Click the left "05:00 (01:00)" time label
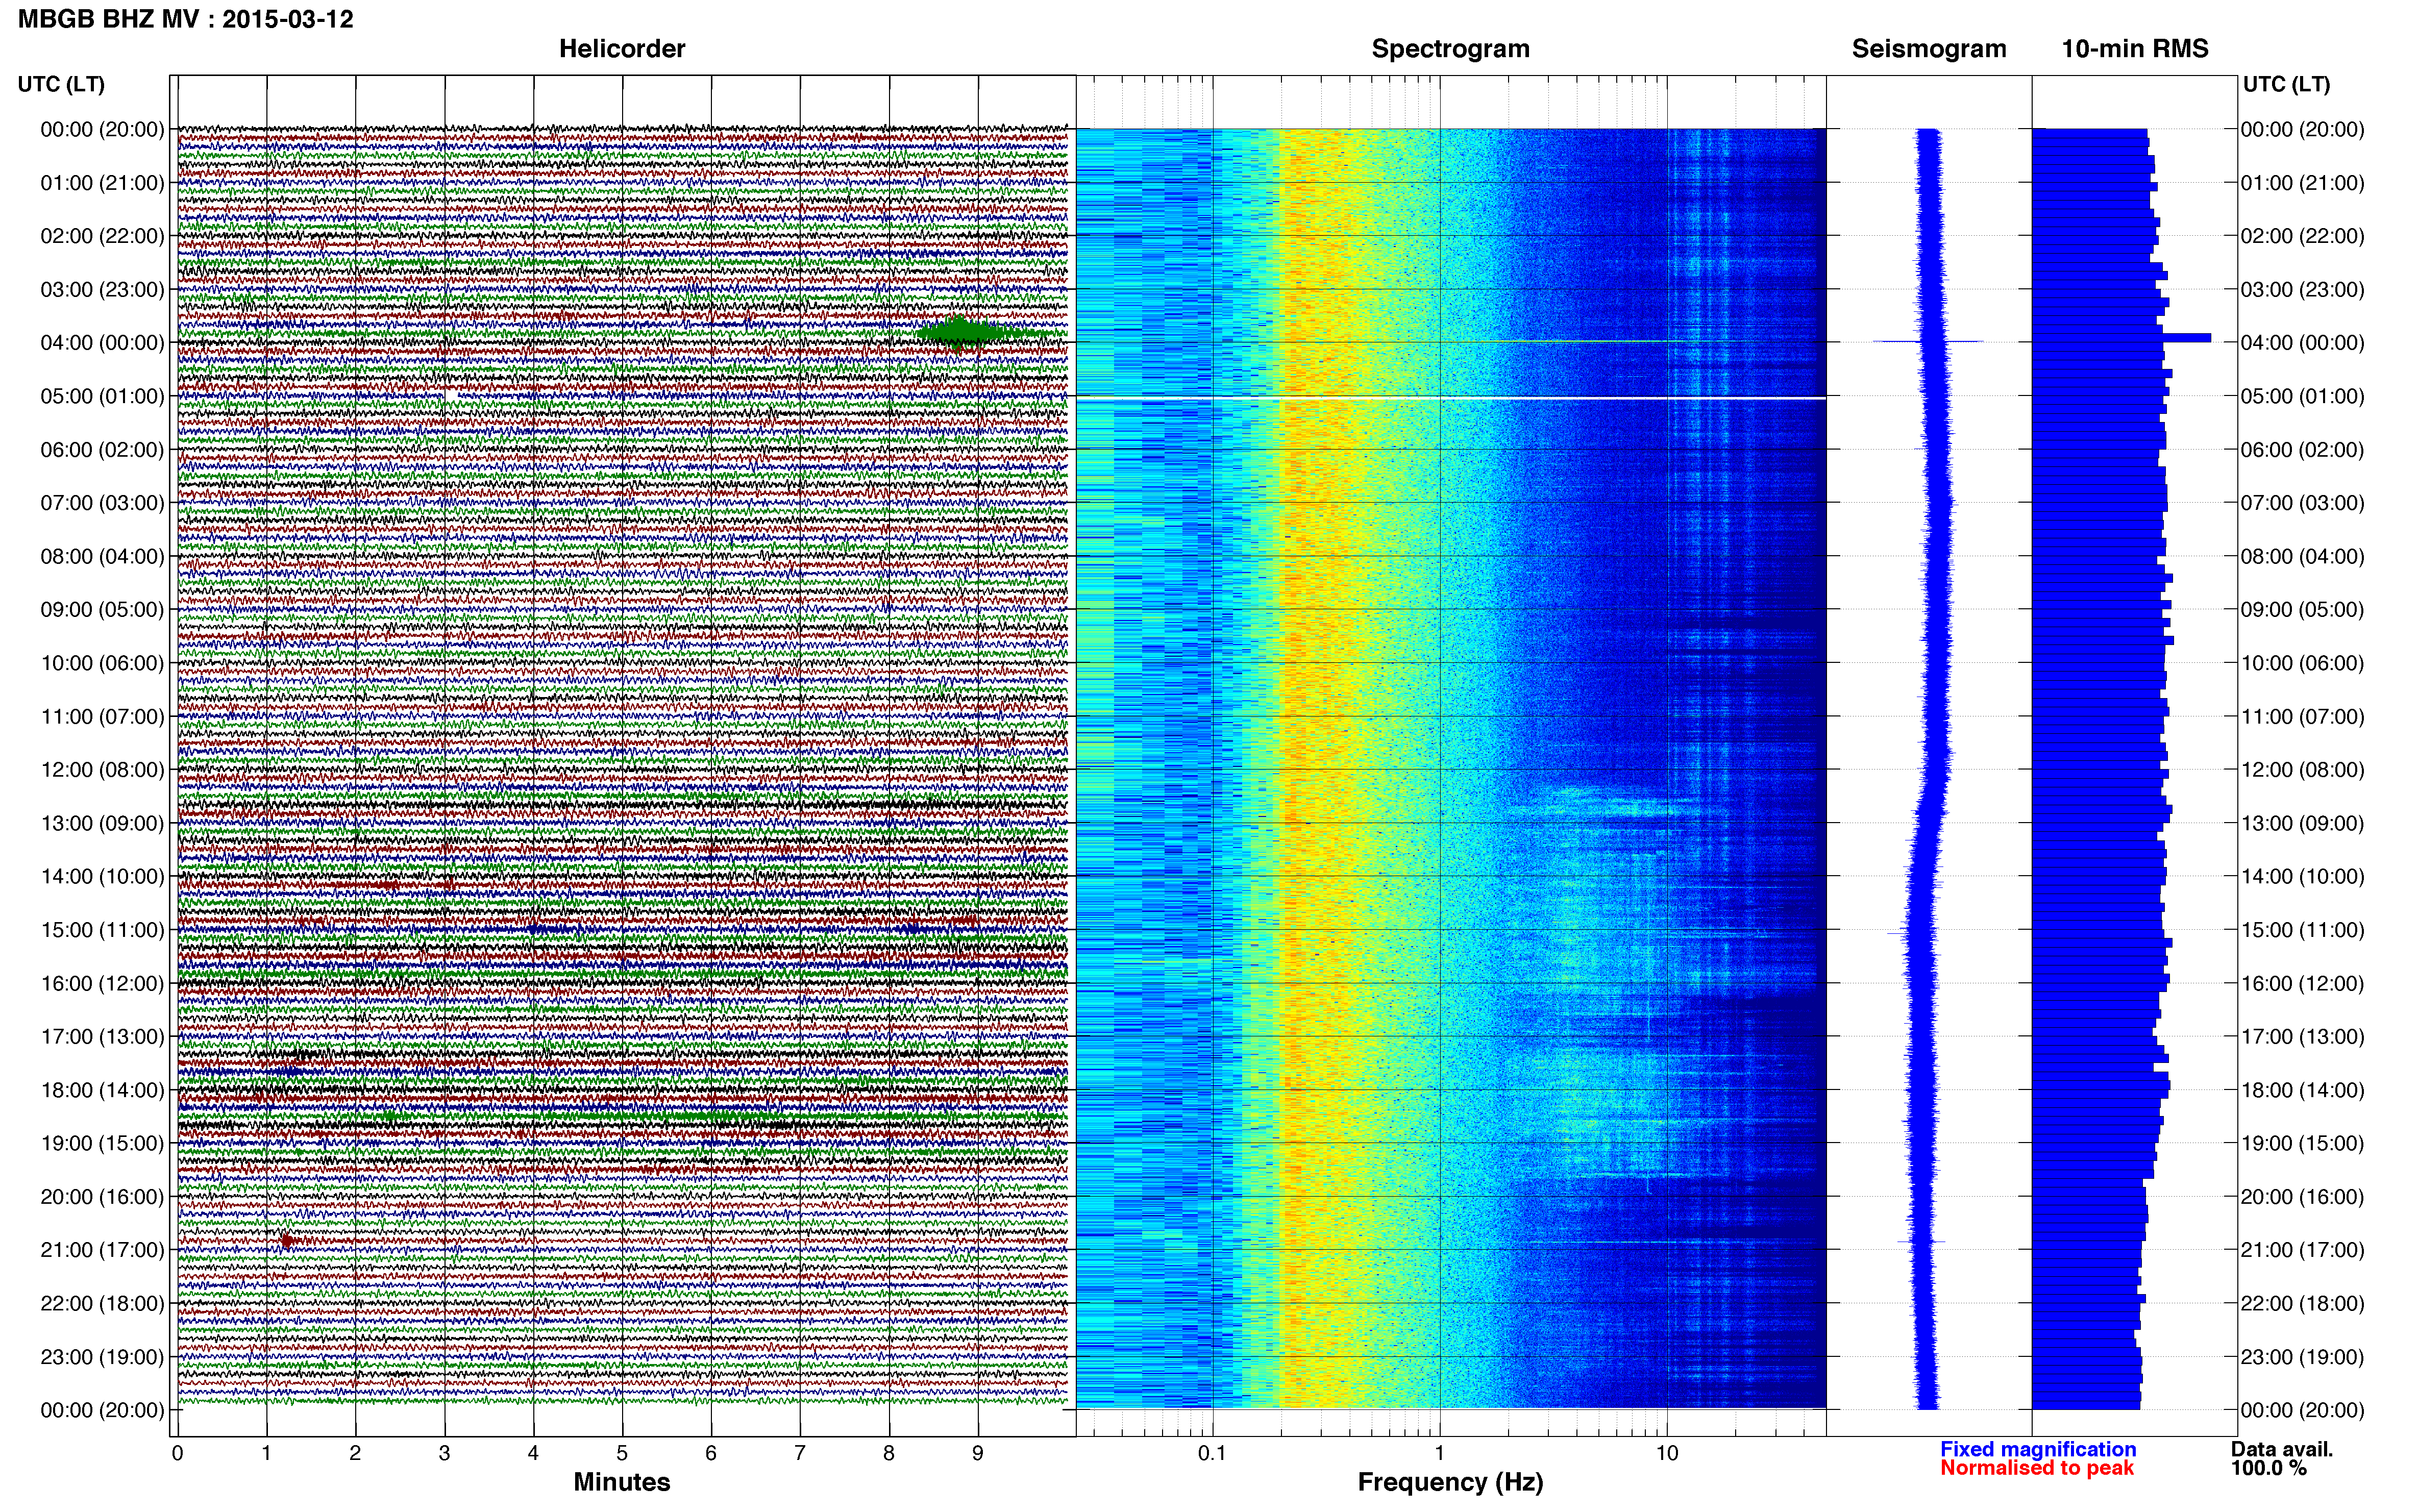2419x1512 pixels. 102,396
